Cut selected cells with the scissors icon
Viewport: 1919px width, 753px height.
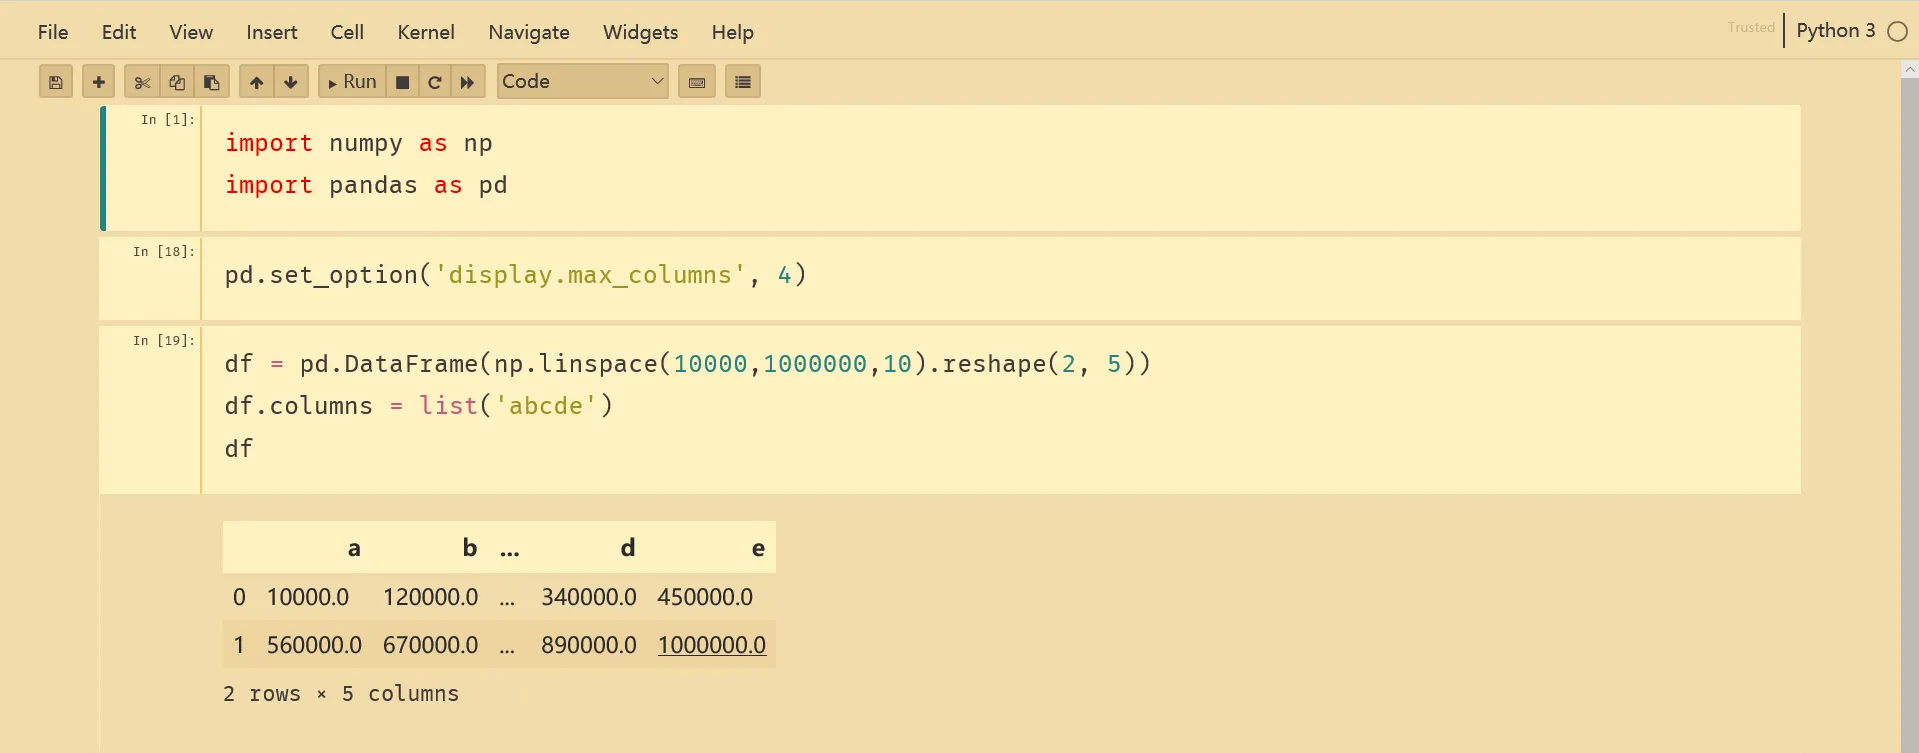[x=142, y=82]
